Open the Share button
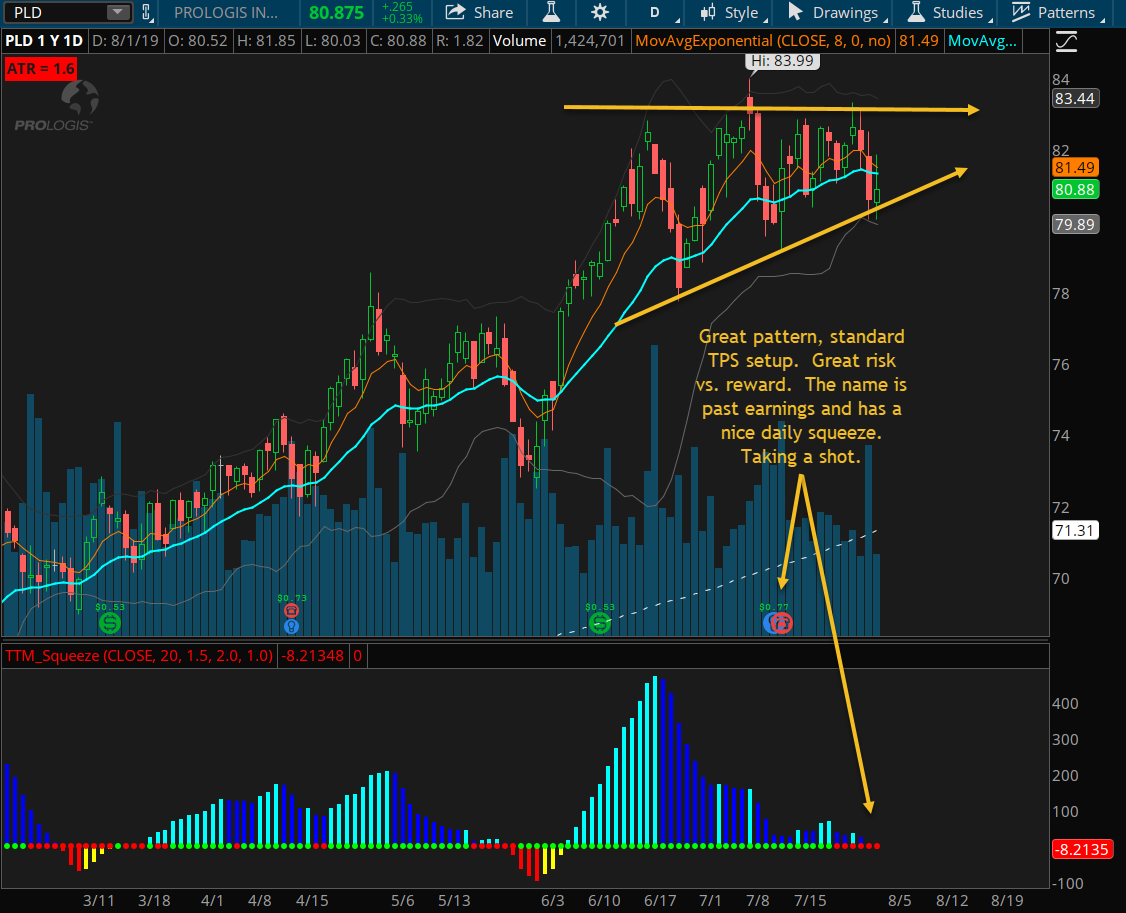The image size is (1126, 913). click(478, 12)
